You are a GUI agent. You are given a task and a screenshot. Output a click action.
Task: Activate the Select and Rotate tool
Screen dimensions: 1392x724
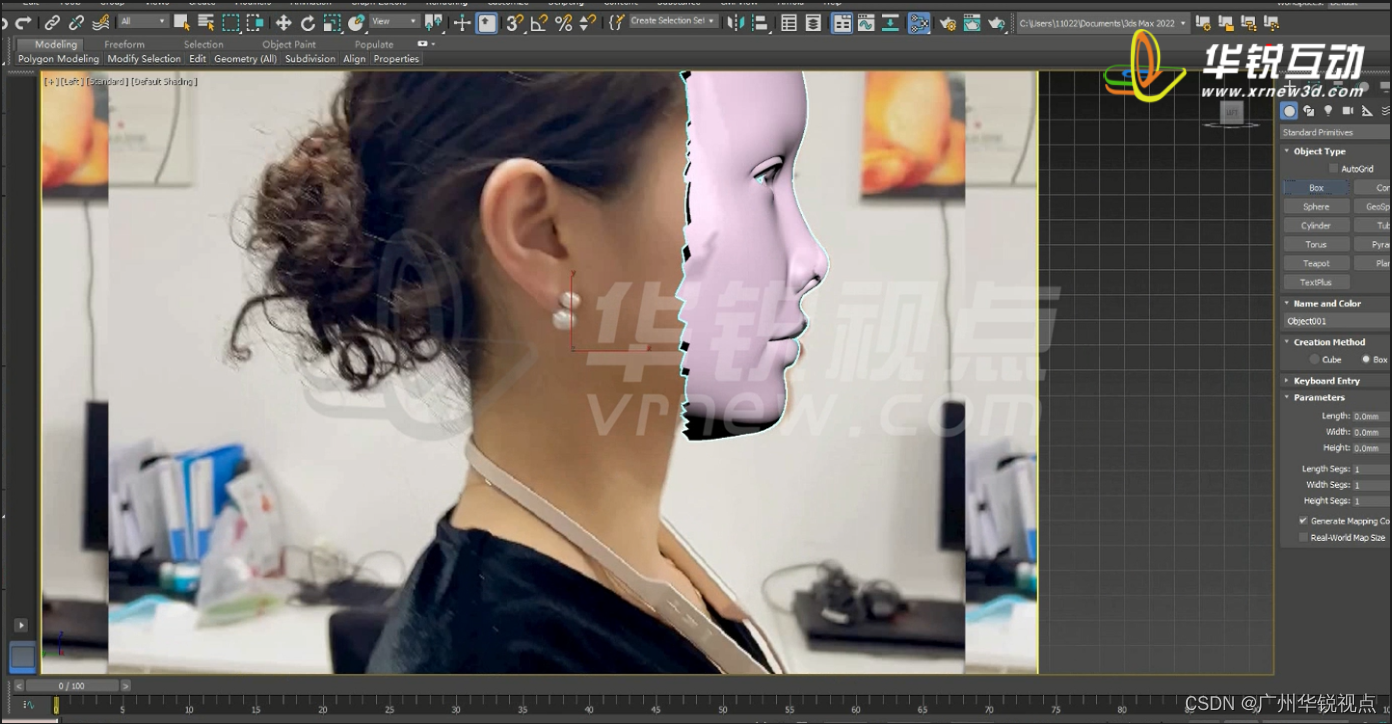coord(308,22)
